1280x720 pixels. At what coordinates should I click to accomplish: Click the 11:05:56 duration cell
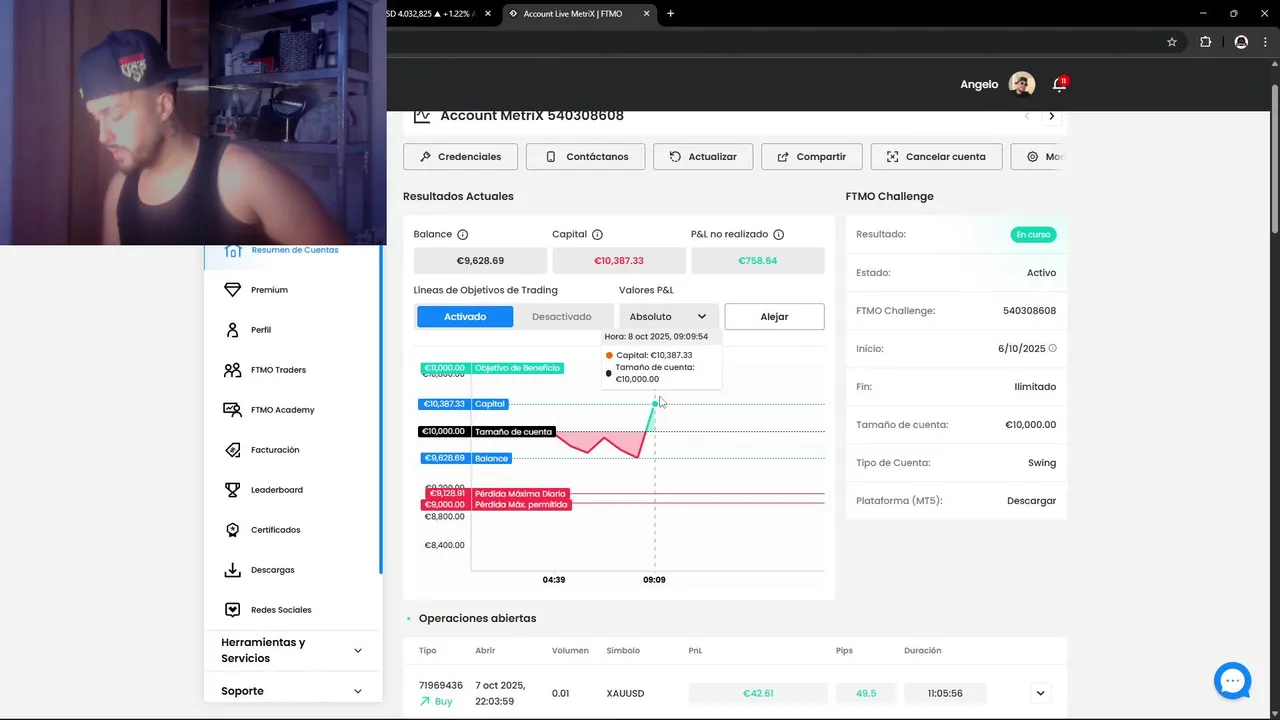click(945, 693)
